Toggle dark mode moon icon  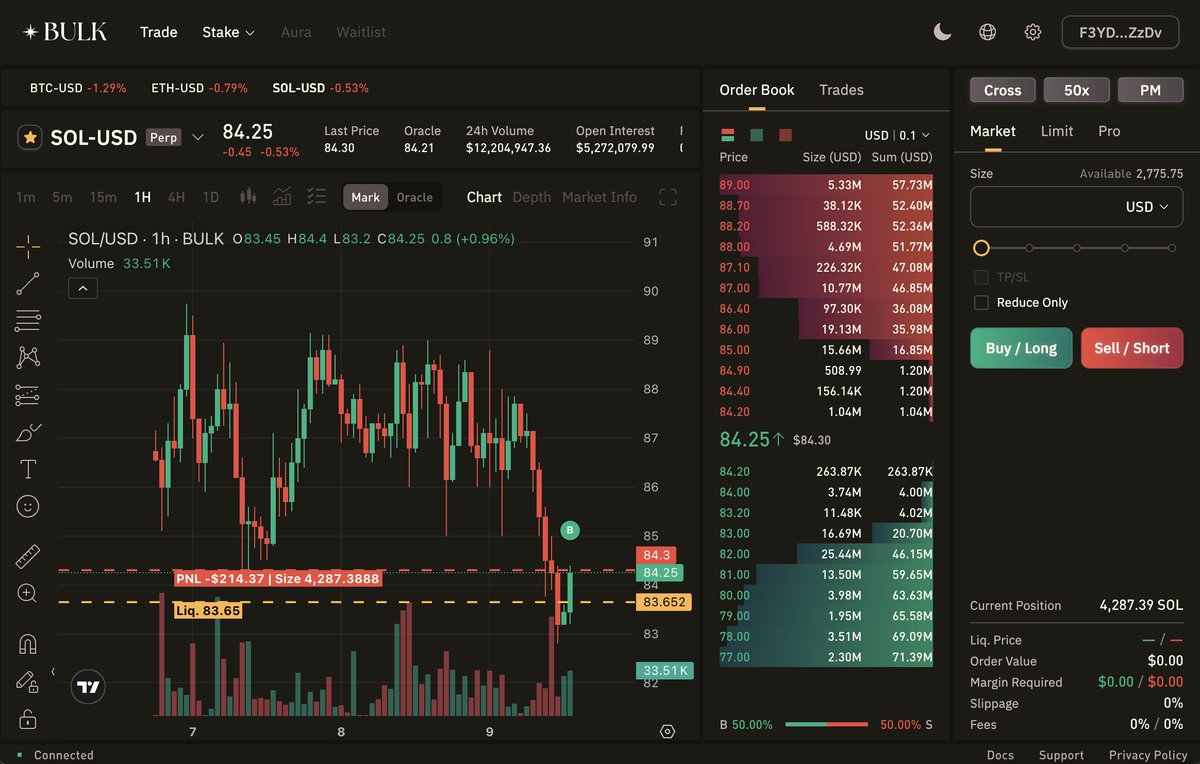click(x=942, y=32)
